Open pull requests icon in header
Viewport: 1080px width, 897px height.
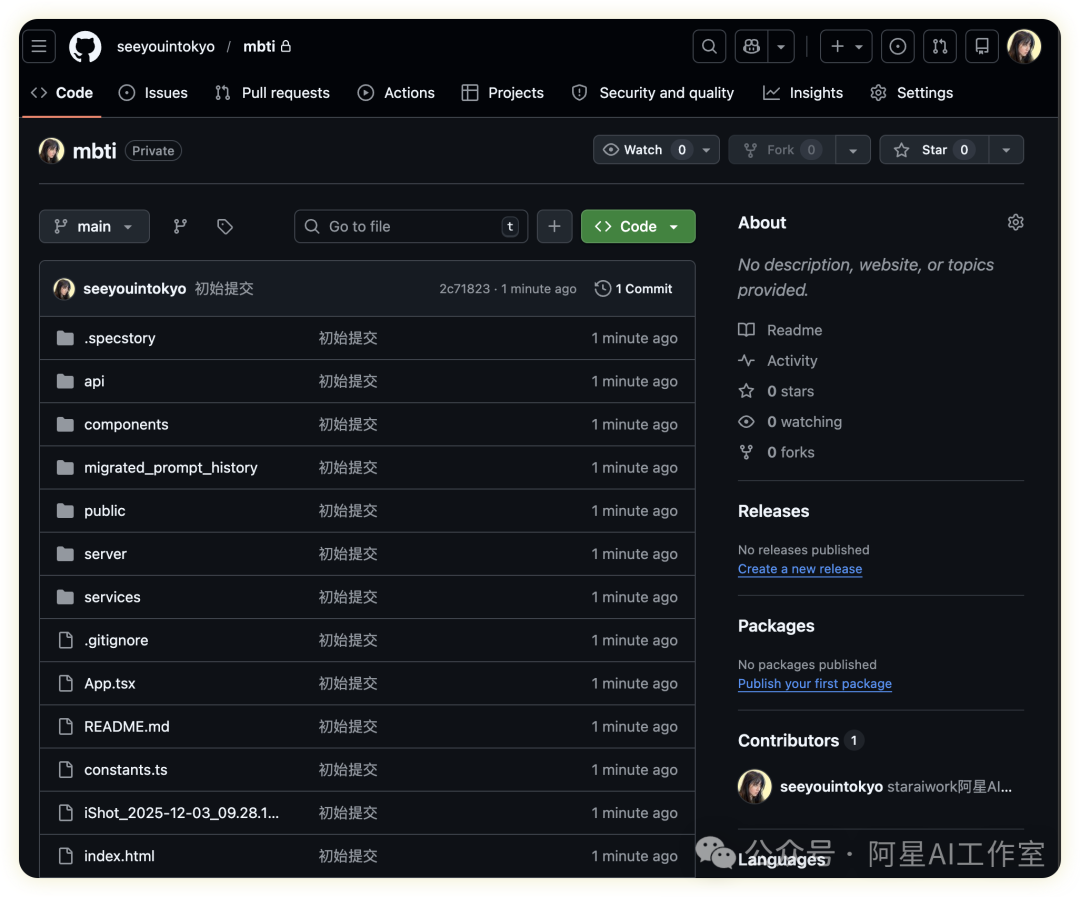point(940,46)
